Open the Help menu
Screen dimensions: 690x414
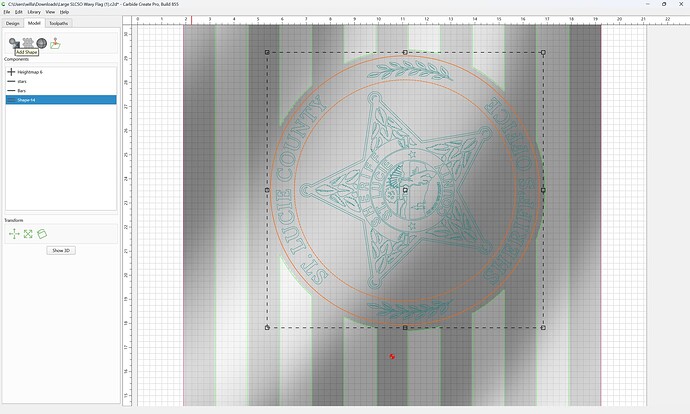point(64,12)
